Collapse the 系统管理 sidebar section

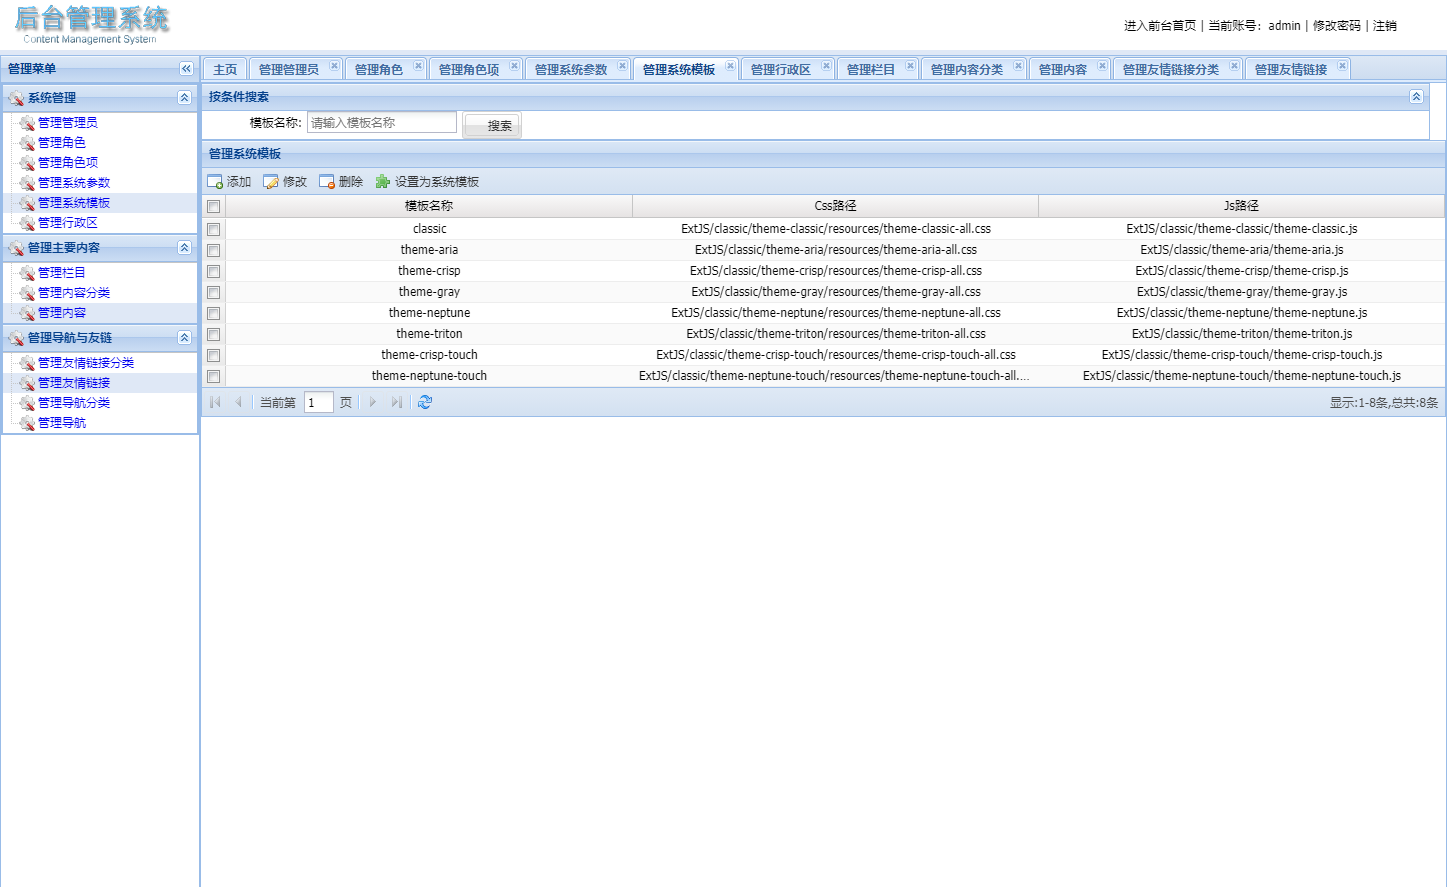(184, 98)
